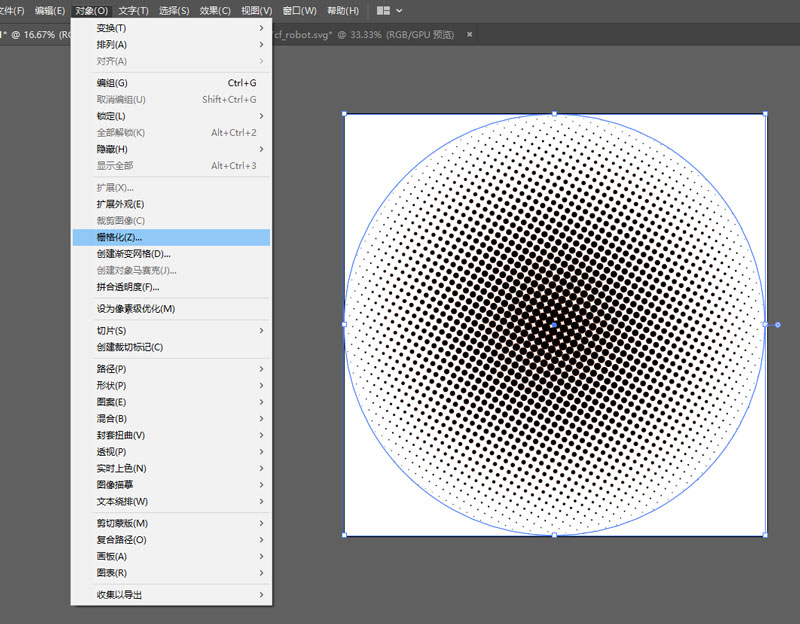Expand the 形状(P) submenu
Viewport: 800px width, 624px height.
tap(171, 385)
